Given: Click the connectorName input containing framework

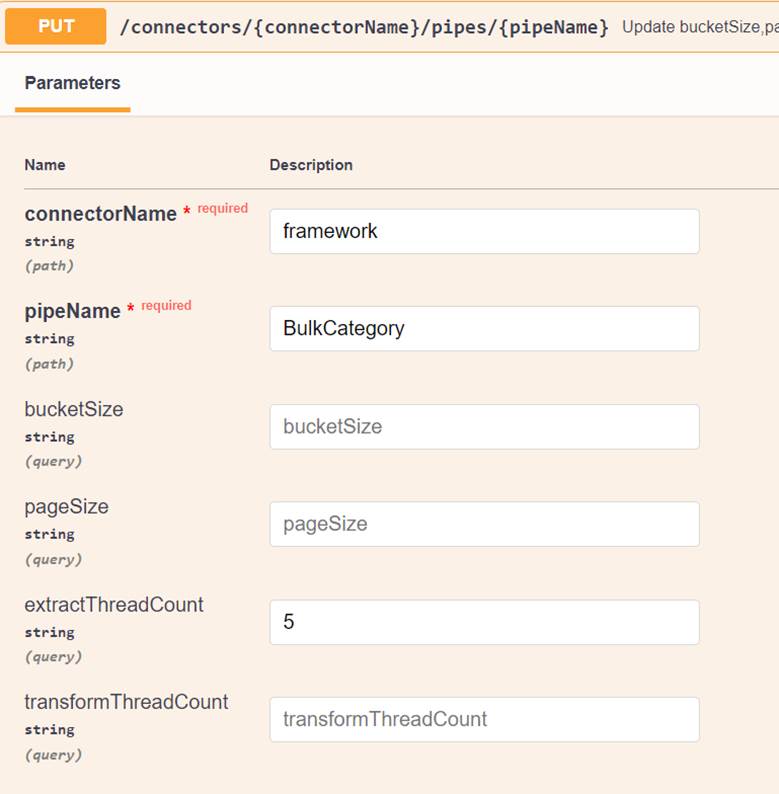Looking at the screenshot, I should [x=485, y=231].
